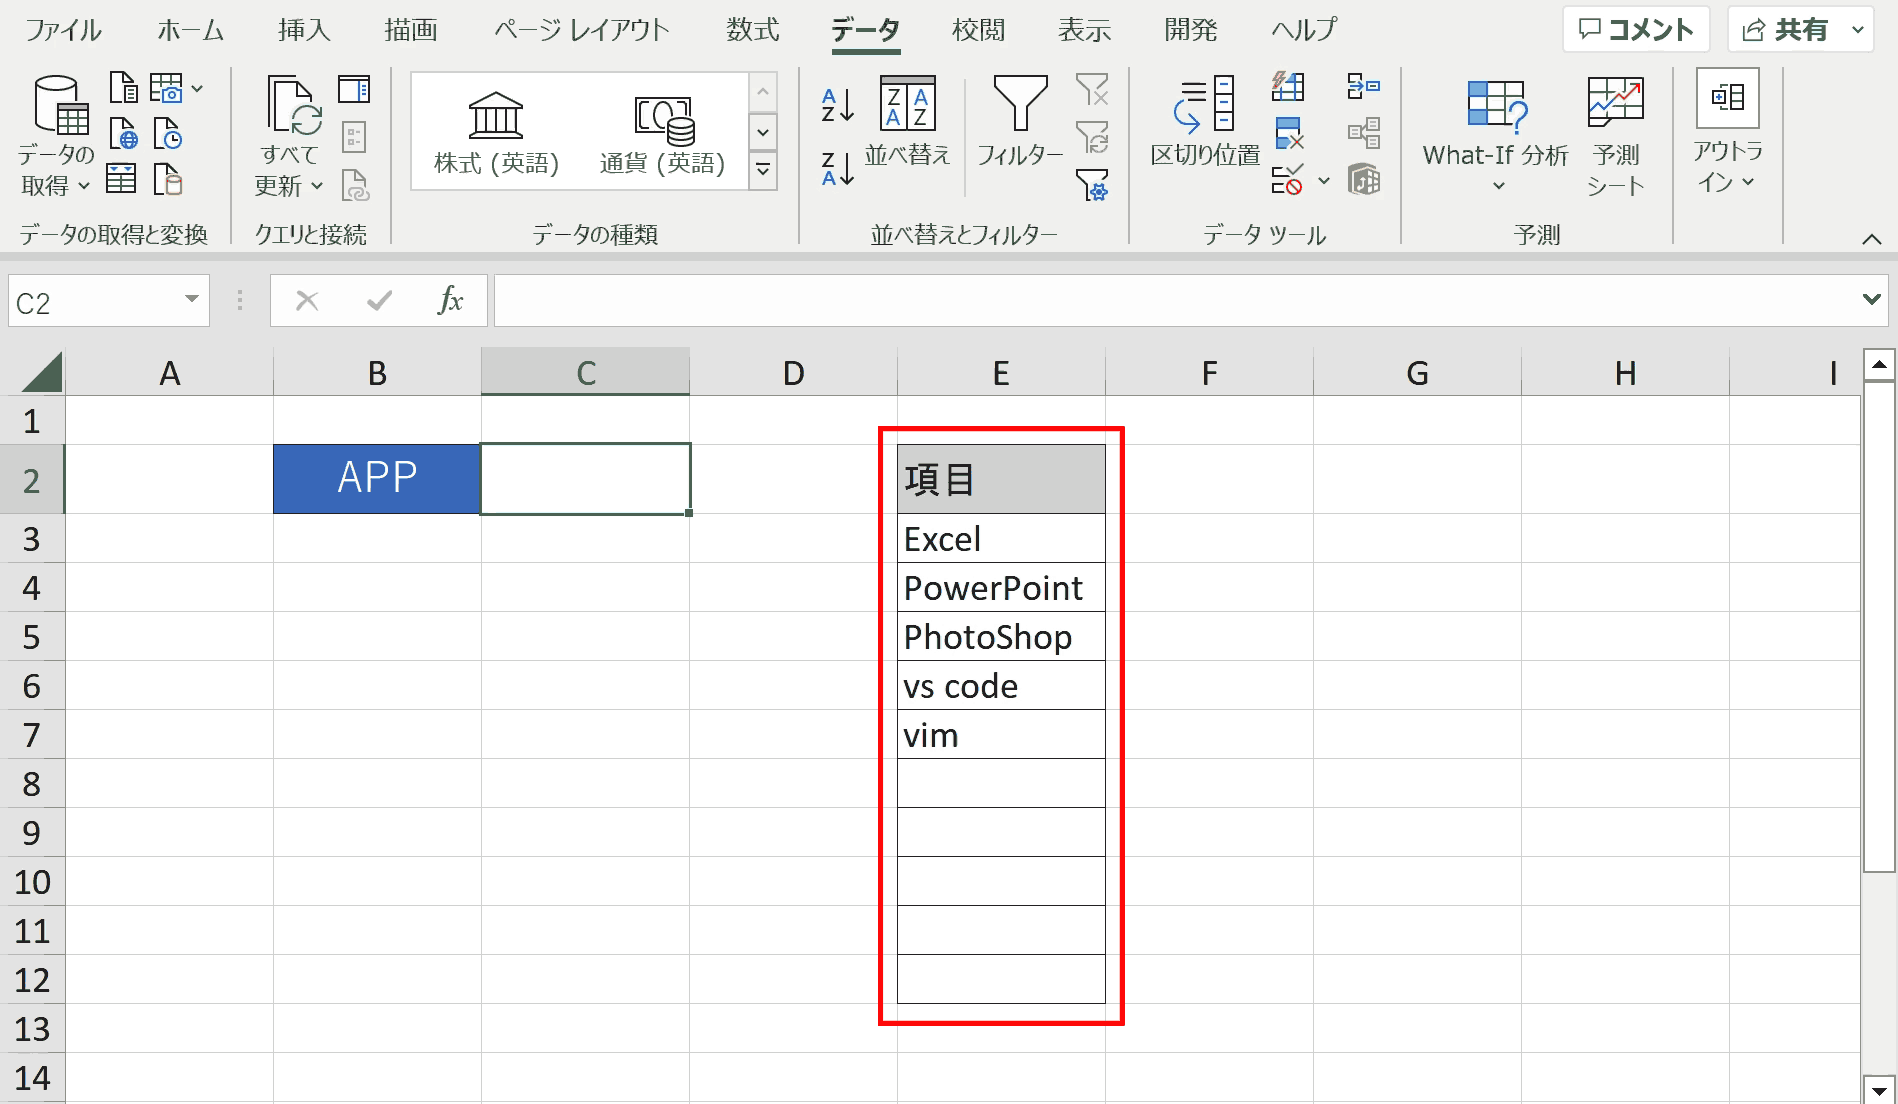Open the 共有 share dropdown arrow
This screenshot has width=1898, height=1104.
1858,30
